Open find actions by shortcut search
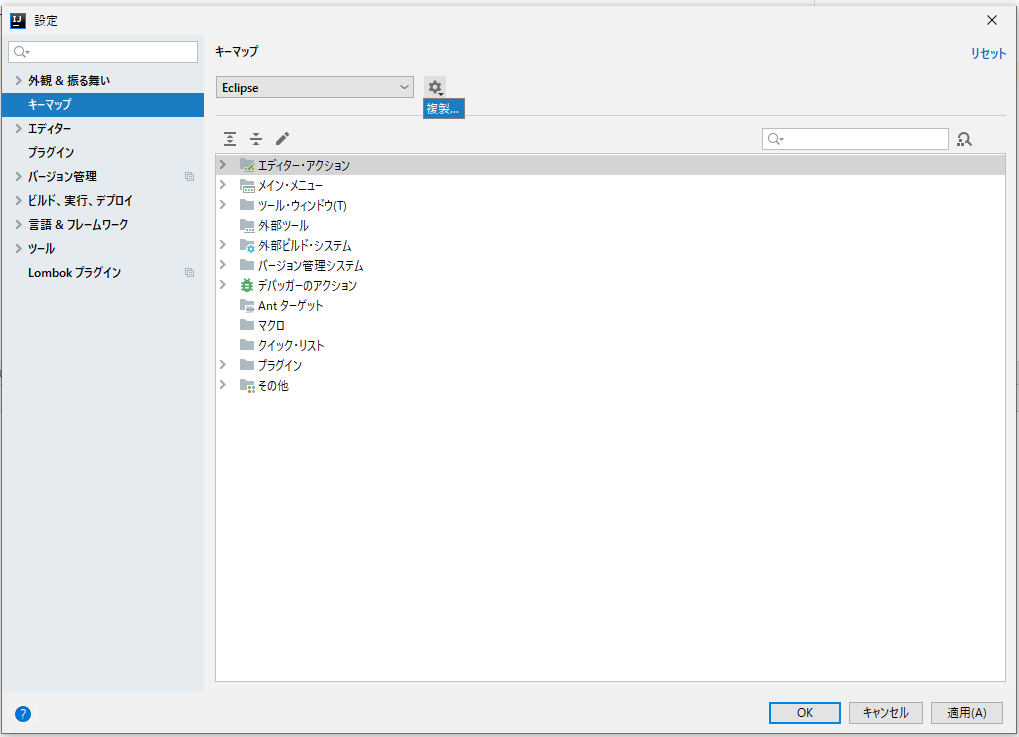Screen dimensions: 1019x737 click(x=963, y=138)
